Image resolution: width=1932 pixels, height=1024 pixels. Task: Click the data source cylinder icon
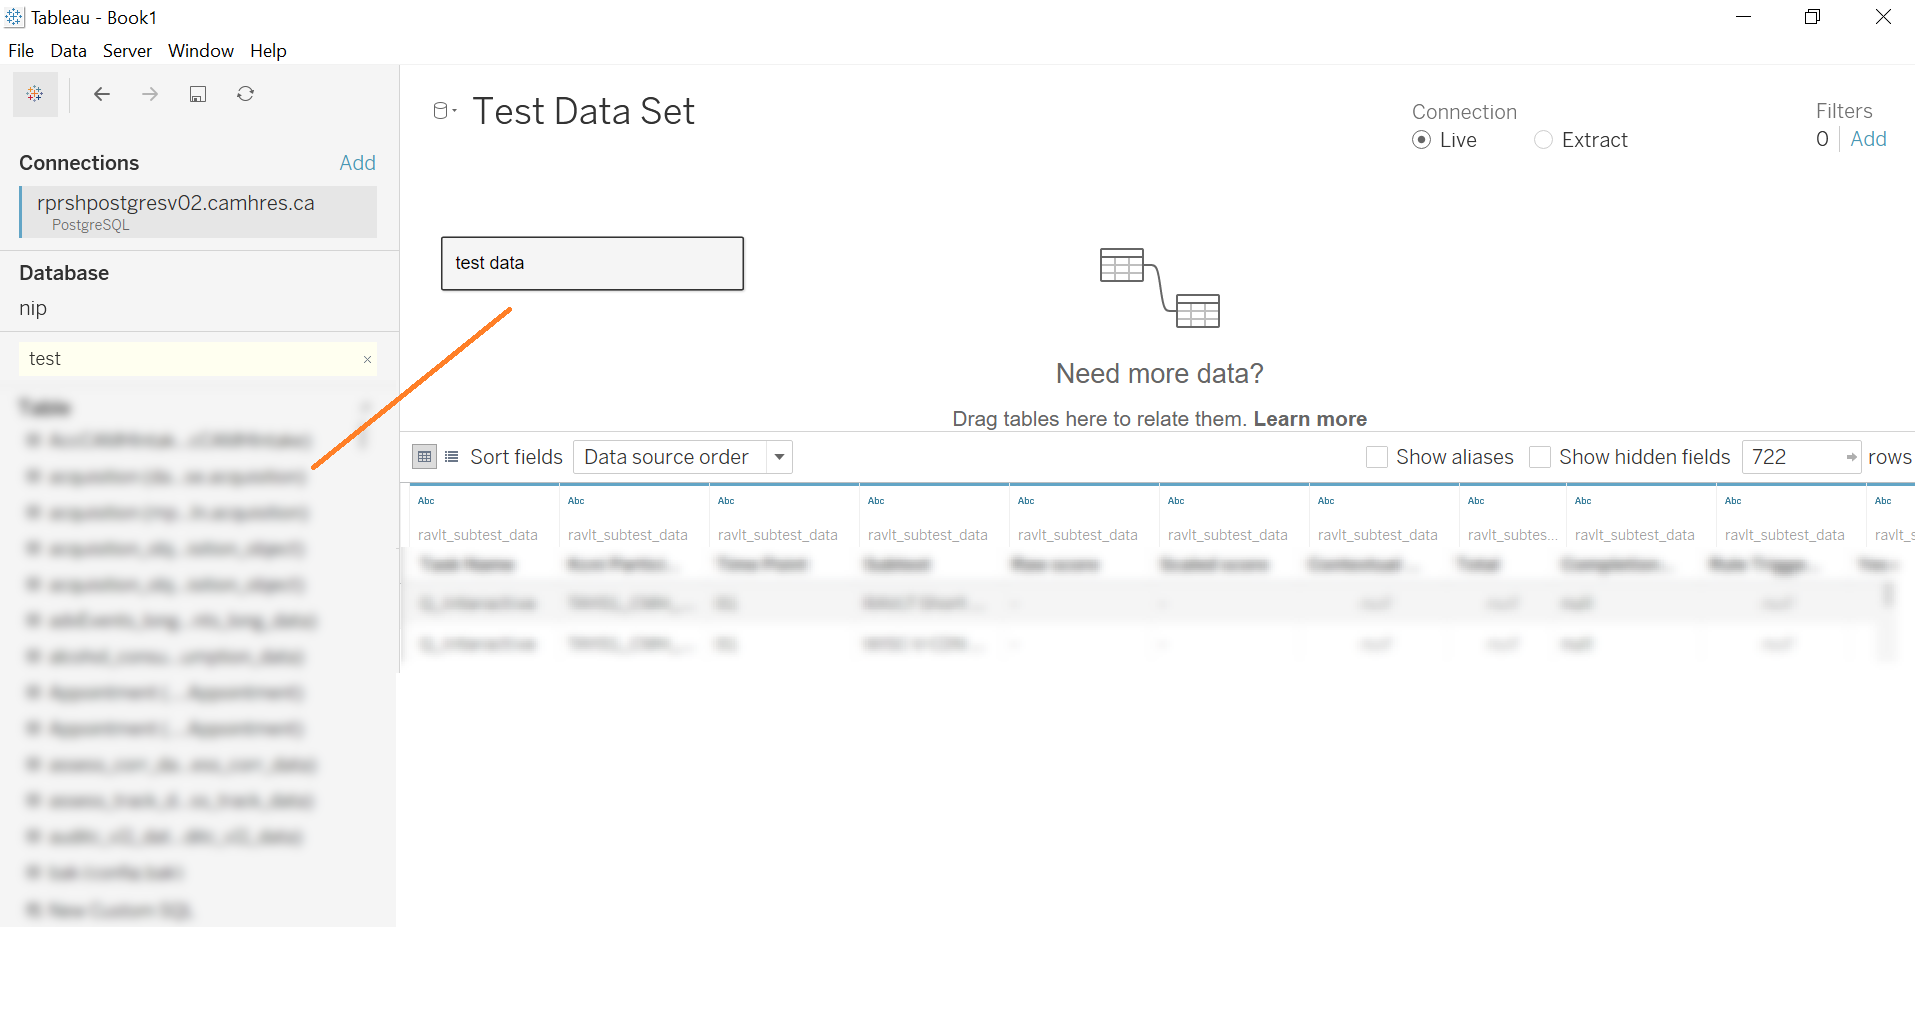click(x=441, y=111)
